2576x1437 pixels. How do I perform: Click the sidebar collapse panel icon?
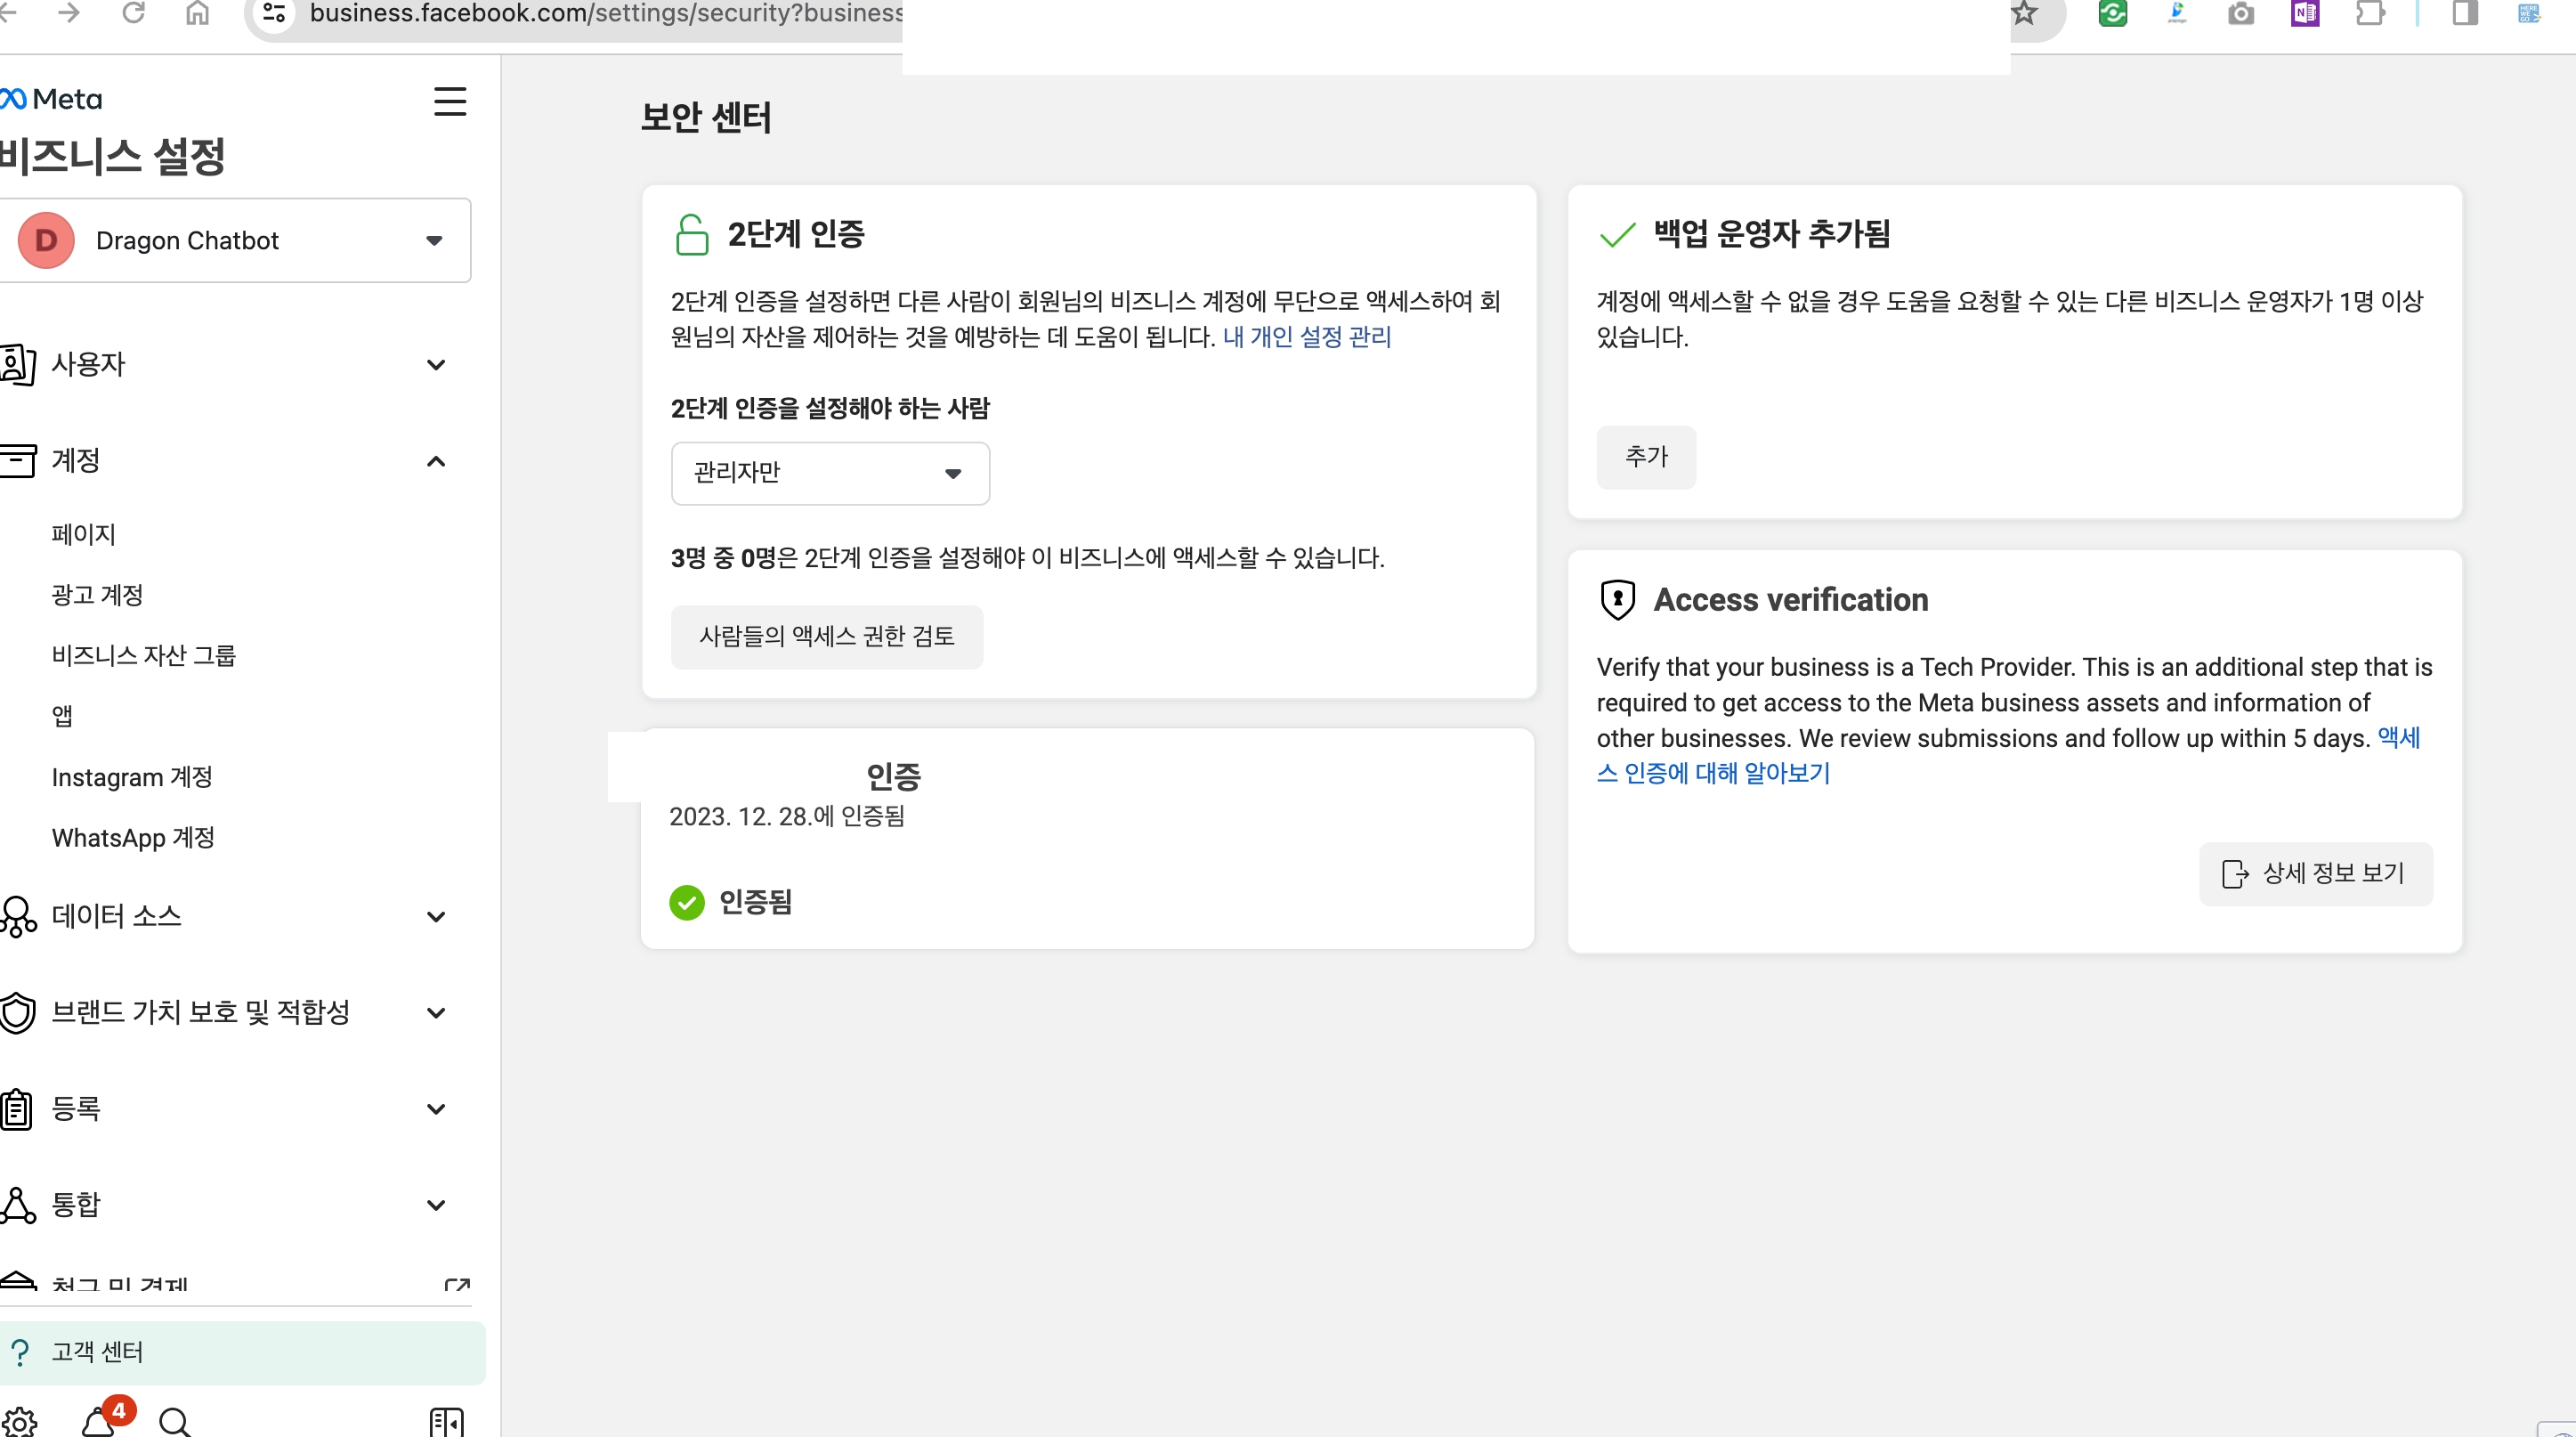(x=446, y=1421)
